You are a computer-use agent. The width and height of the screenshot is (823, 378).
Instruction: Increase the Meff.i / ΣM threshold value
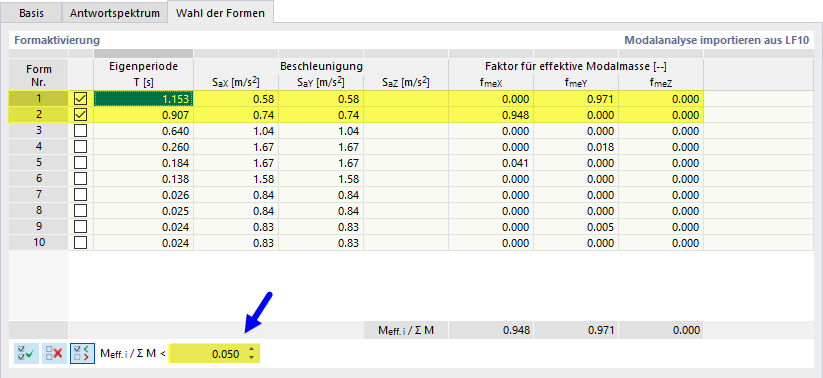pos(251,350)
